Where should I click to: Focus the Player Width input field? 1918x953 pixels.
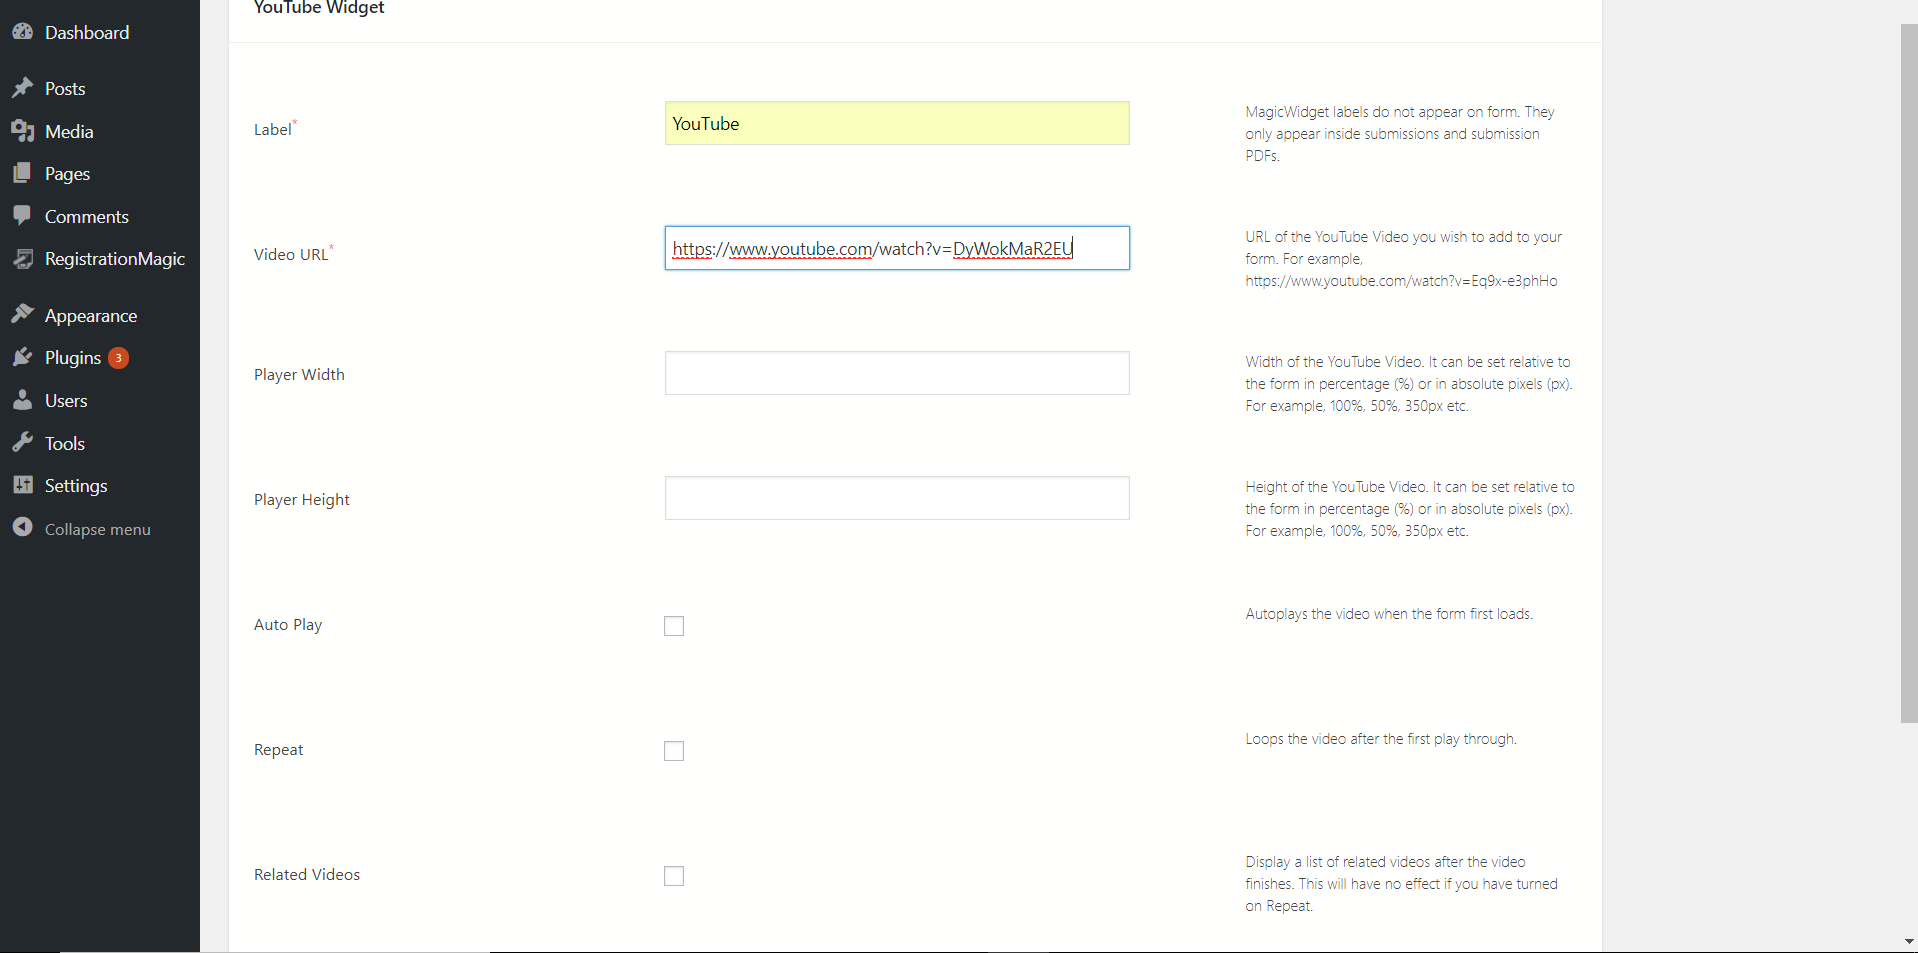tap(895, 373)
